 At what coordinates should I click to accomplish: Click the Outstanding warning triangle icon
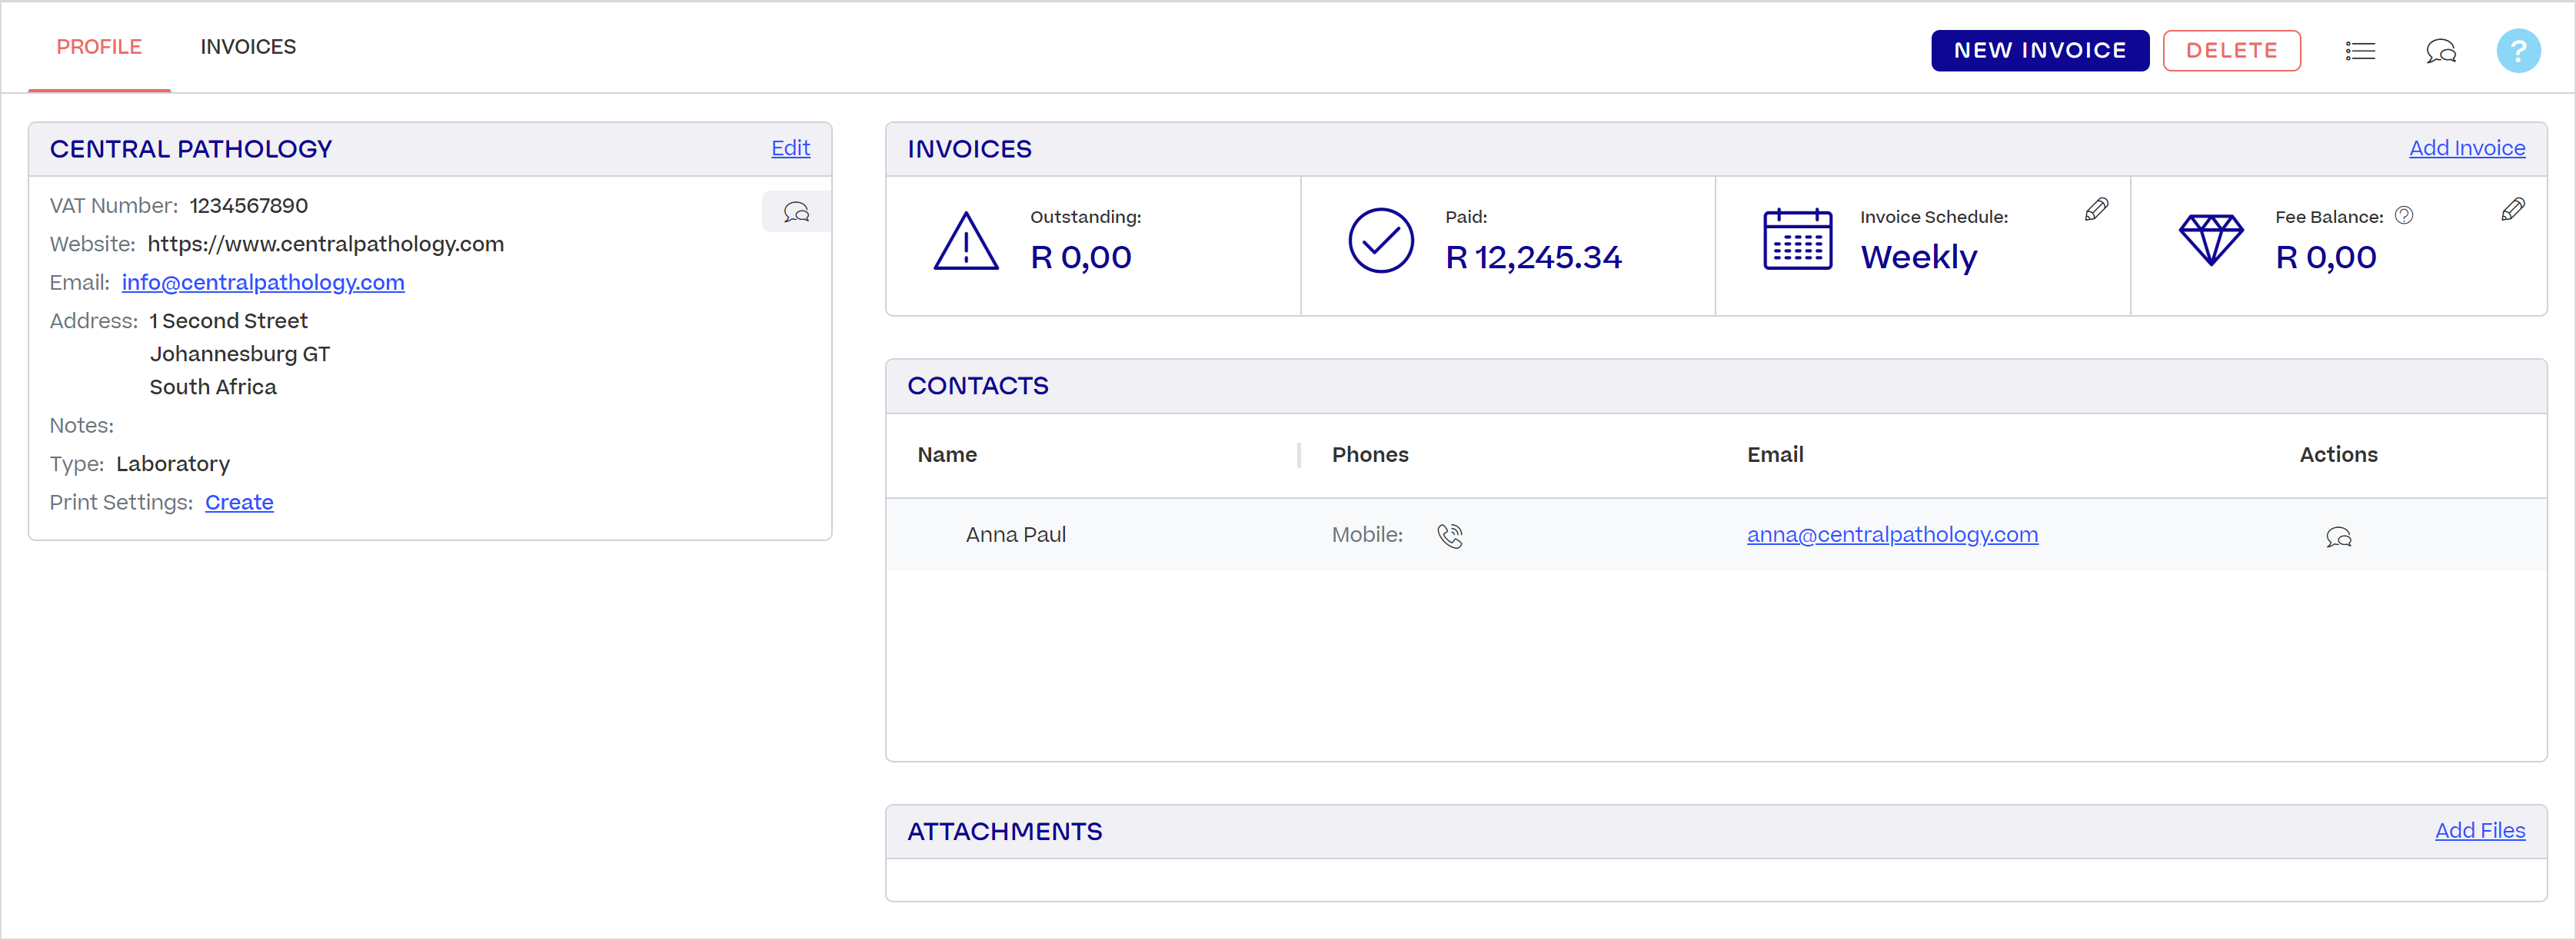click(x=965, y=241)
